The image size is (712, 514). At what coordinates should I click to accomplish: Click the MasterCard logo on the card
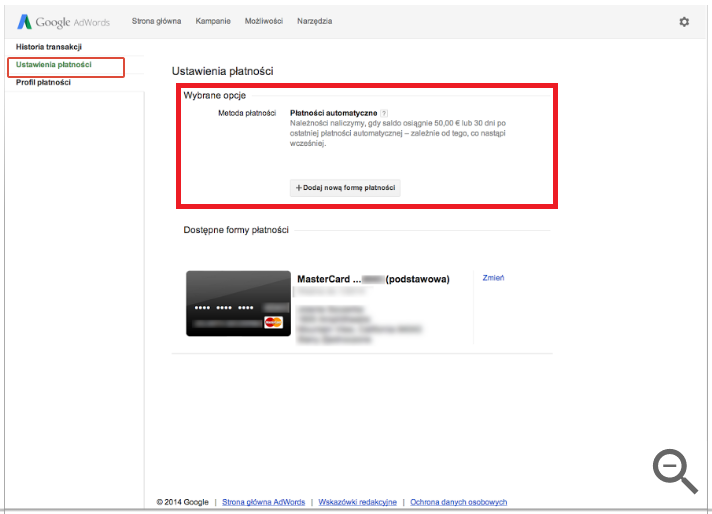pyautogui.click(x=273, y=322)
